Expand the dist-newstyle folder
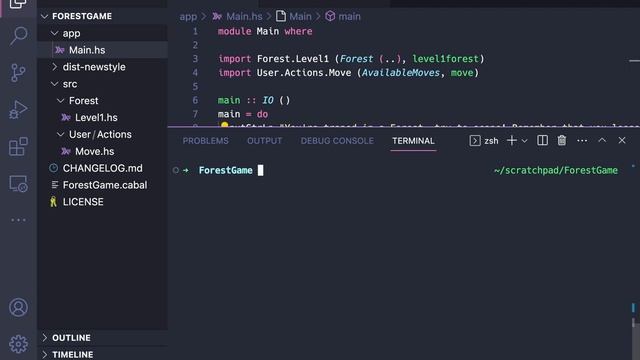The height and width of the screenshot is (360, 640). point(54,67)
